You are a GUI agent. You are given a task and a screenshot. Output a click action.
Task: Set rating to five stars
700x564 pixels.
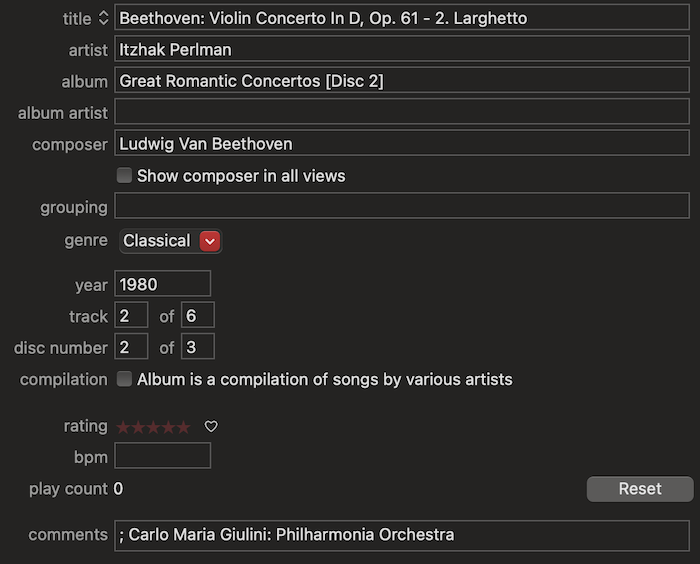183,427
